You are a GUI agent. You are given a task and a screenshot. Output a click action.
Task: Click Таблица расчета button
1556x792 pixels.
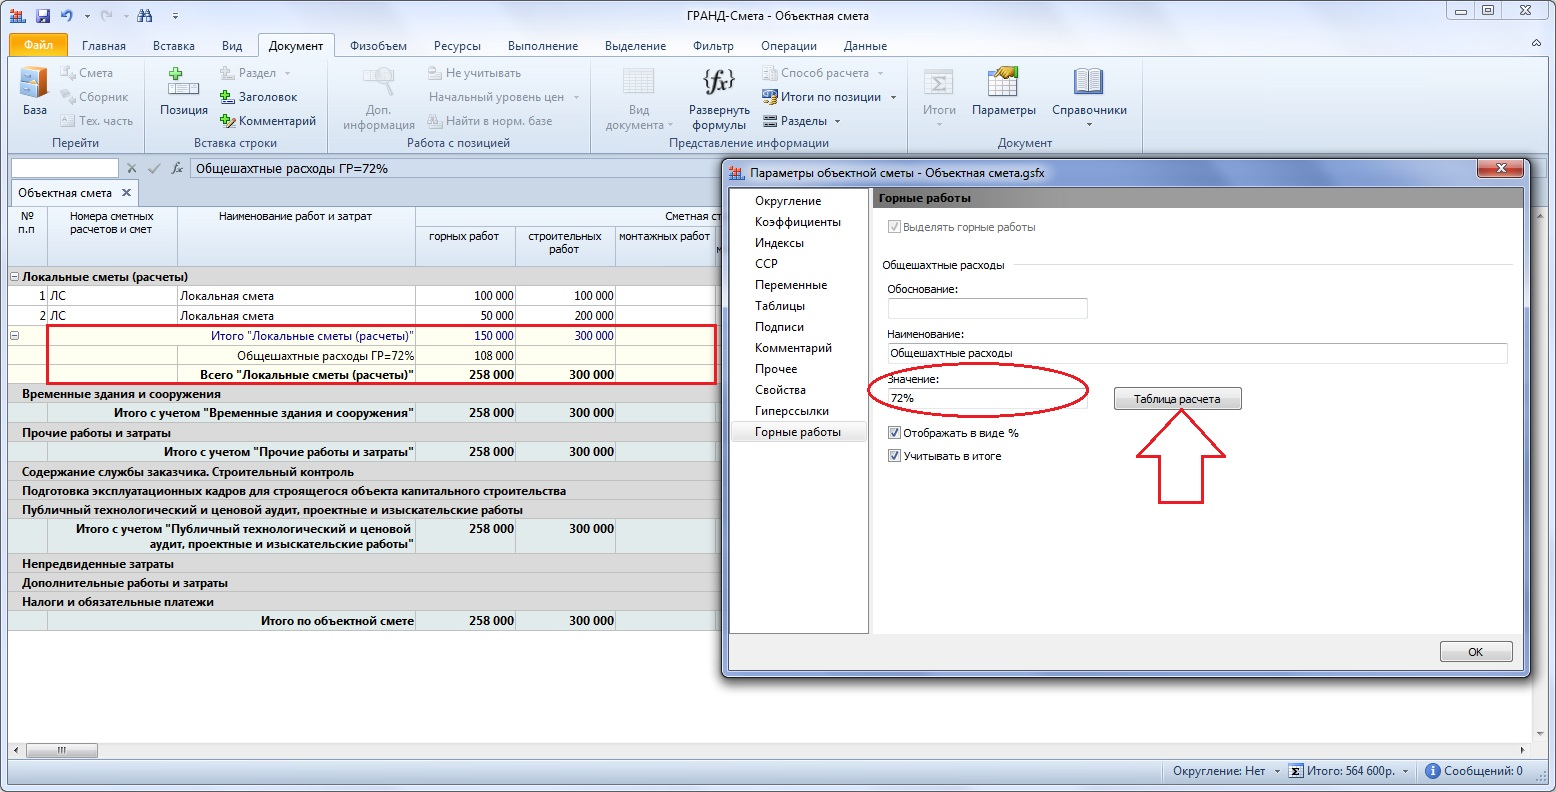1177,398
